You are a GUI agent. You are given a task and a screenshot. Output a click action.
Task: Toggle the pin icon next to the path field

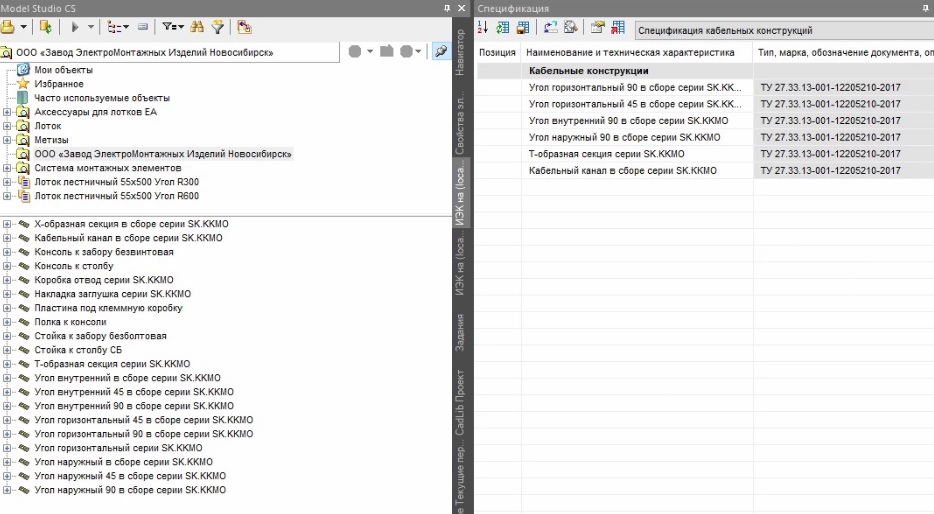(x=441, y=51)
